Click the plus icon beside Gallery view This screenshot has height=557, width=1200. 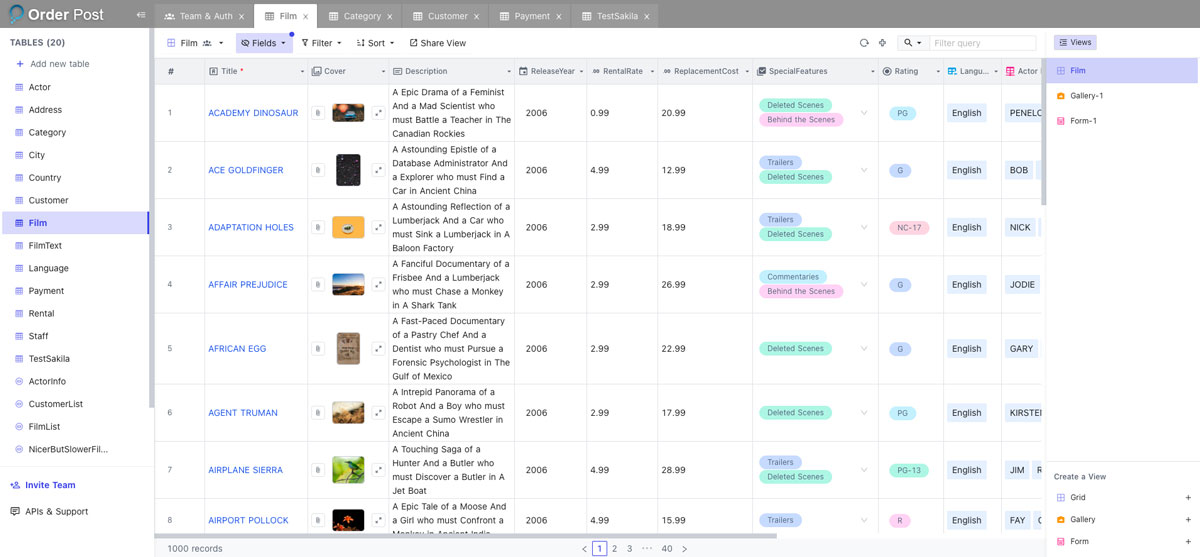pyautogui.click(x=1188, y=520)
